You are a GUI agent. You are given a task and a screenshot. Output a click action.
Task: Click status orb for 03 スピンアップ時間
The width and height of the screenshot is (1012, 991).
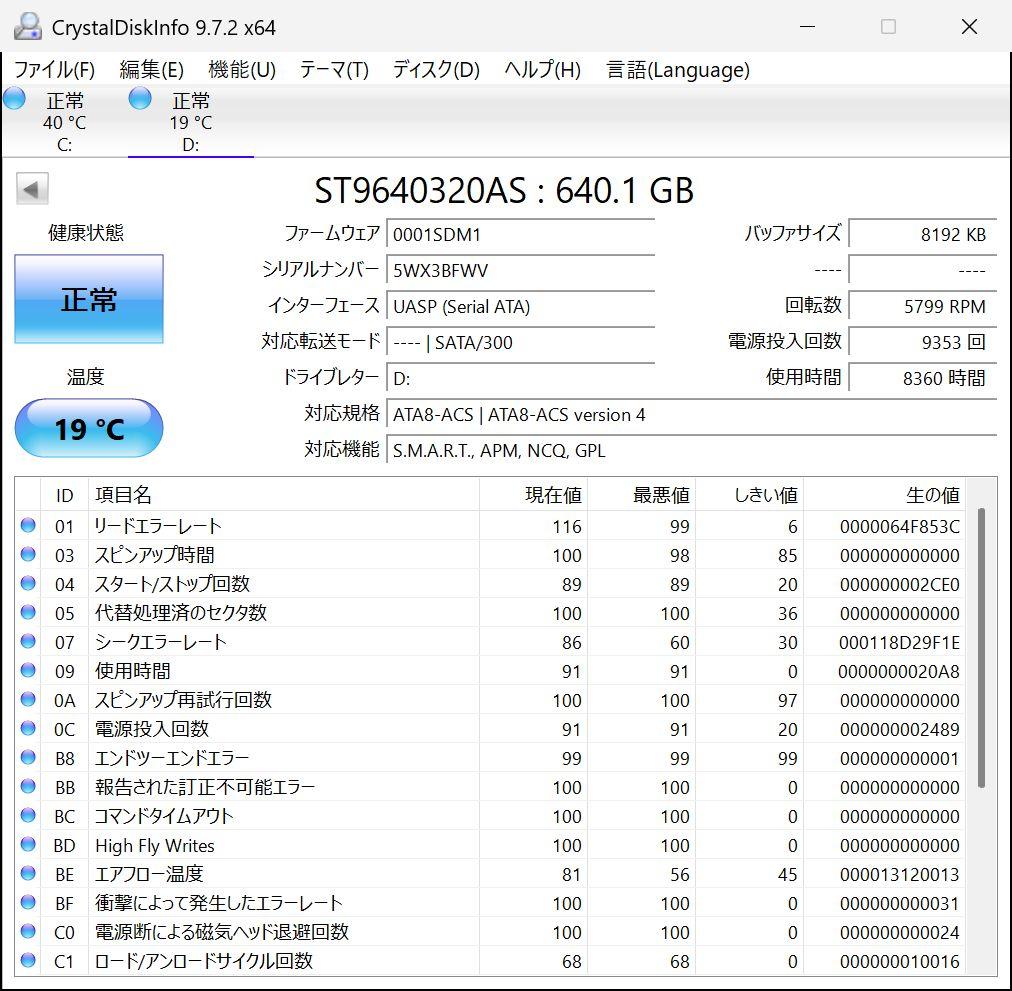click(28, 554)
